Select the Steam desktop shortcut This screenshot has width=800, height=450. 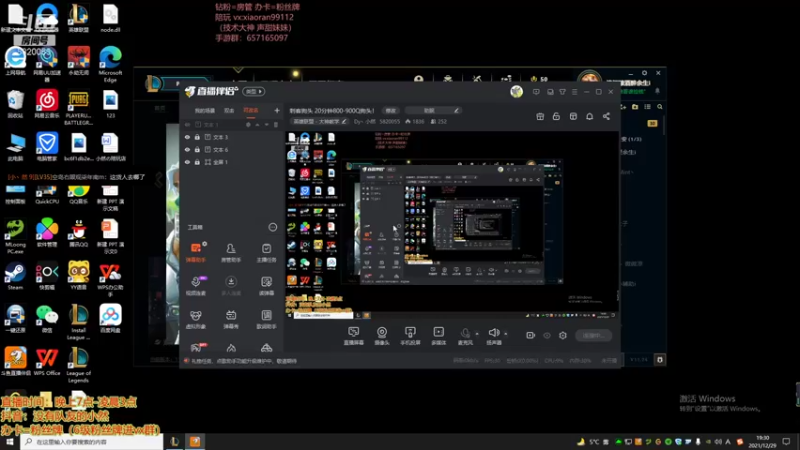15,276
